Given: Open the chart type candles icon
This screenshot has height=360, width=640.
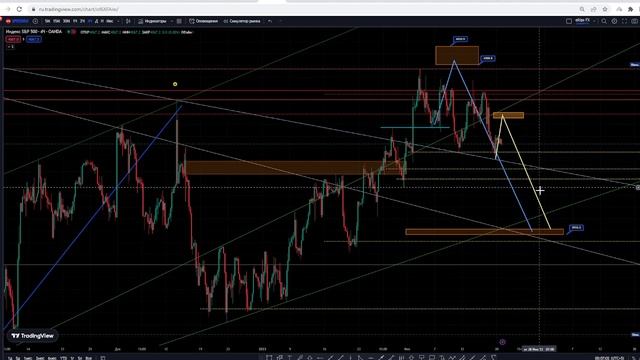Looking at the screenshot, I should click(128, 21).
